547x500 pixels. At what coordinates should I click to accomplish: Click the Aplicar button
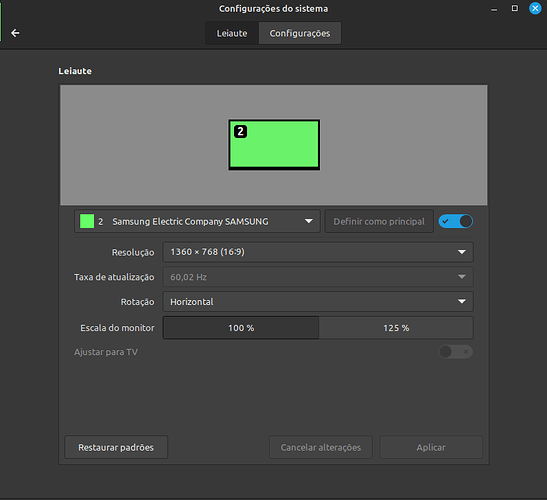coord(431,447)
